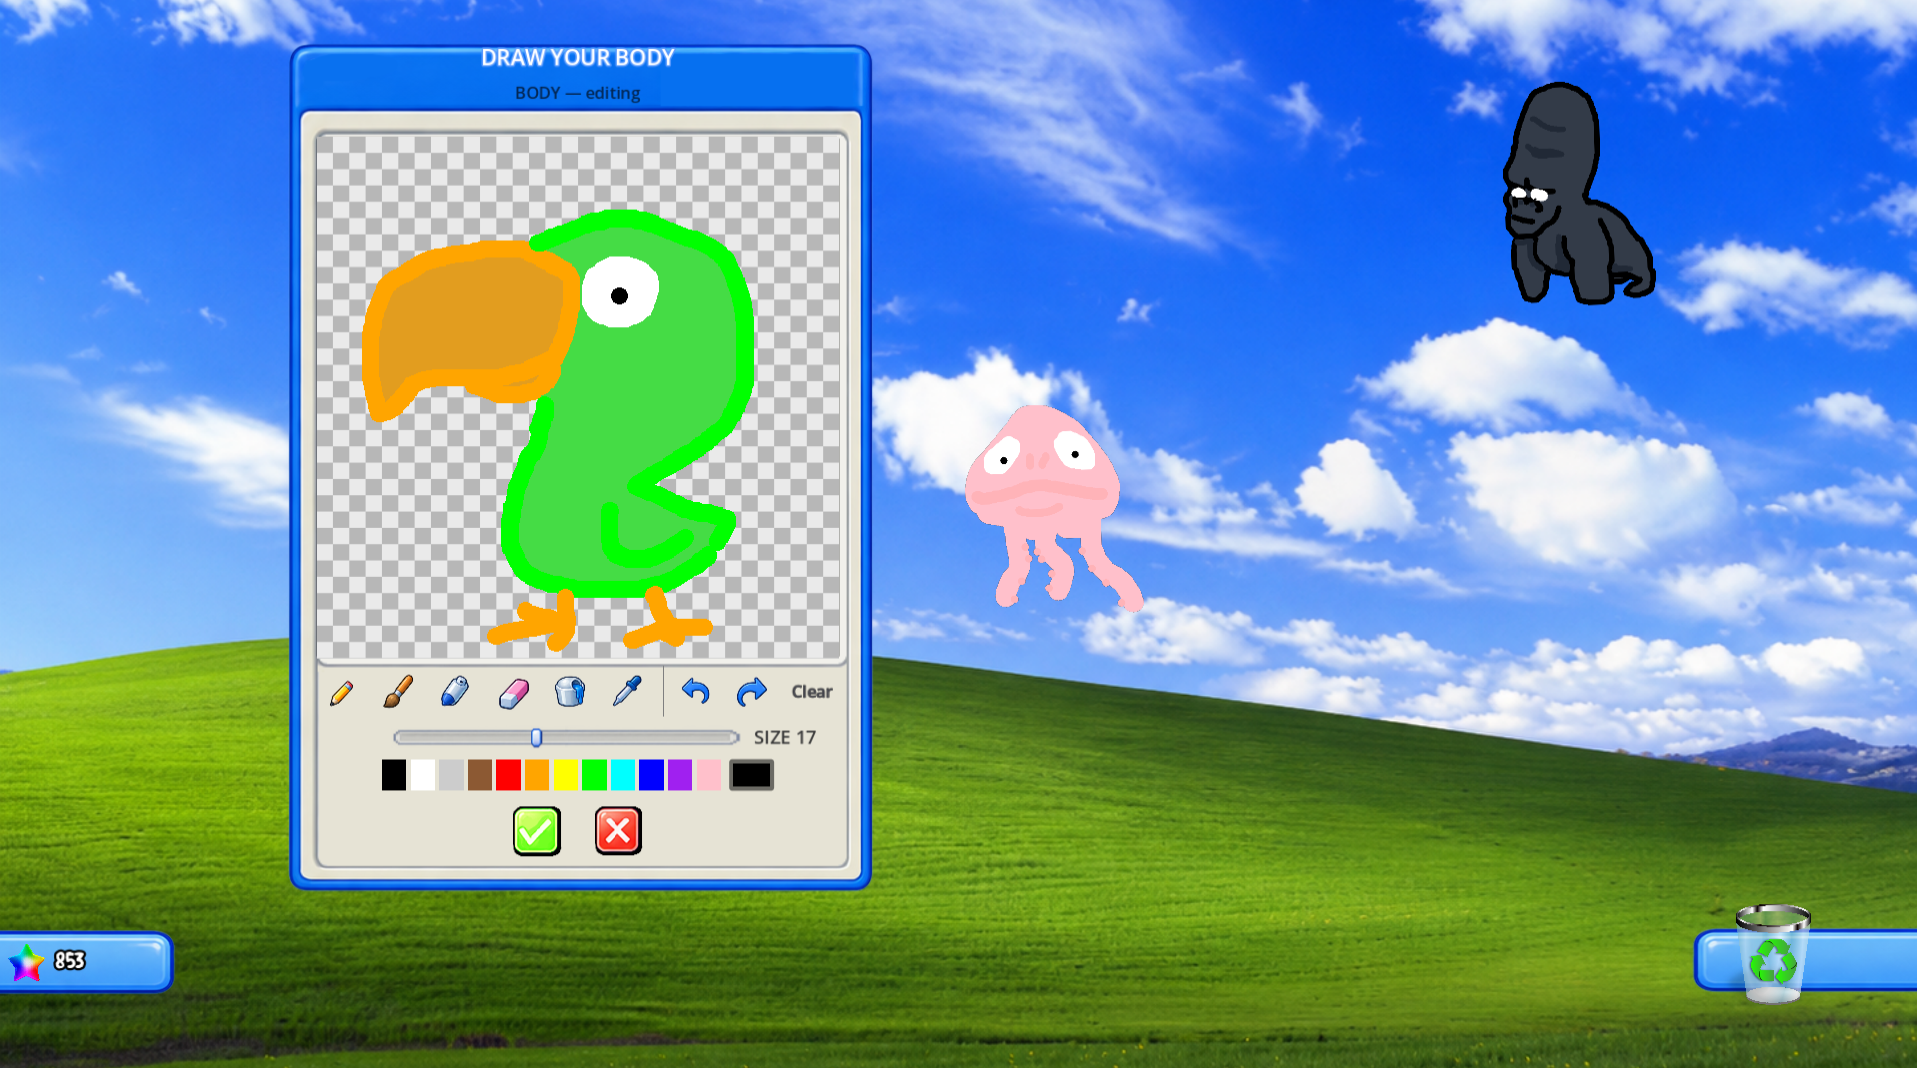Pick the cyan color swatch

pos(623,775)
